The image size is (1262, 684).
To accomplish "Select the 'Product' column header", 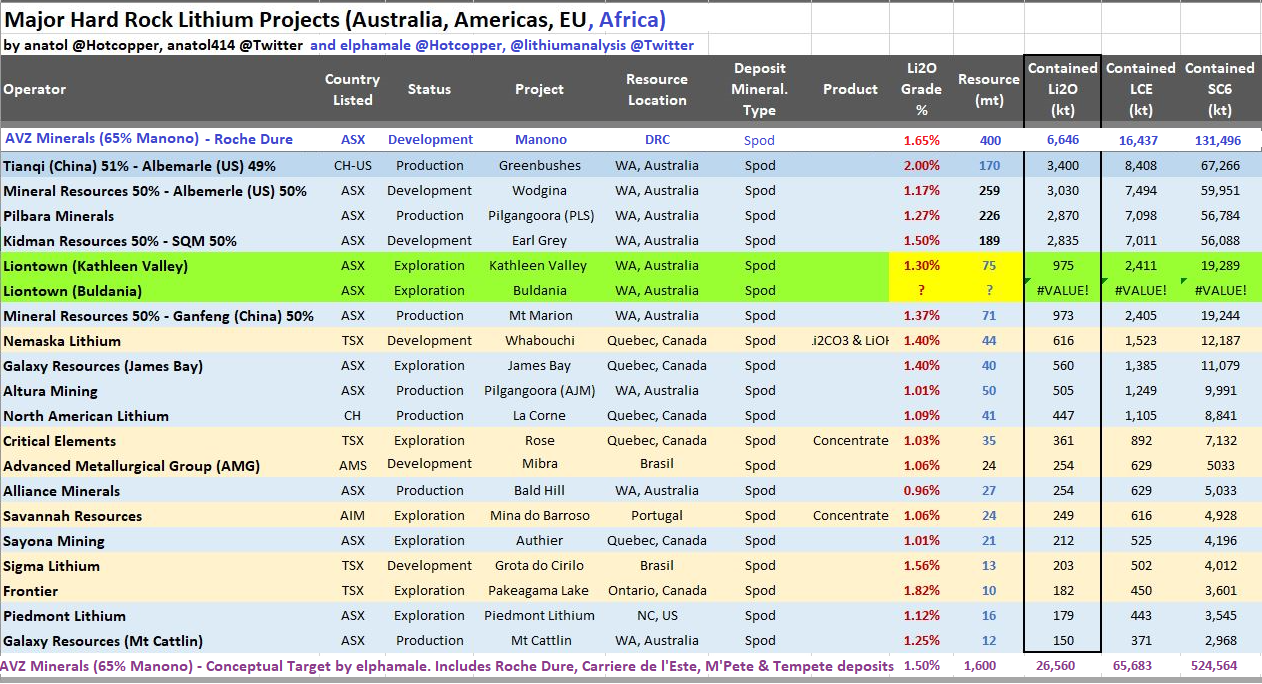I will click(x=850, y=89).
